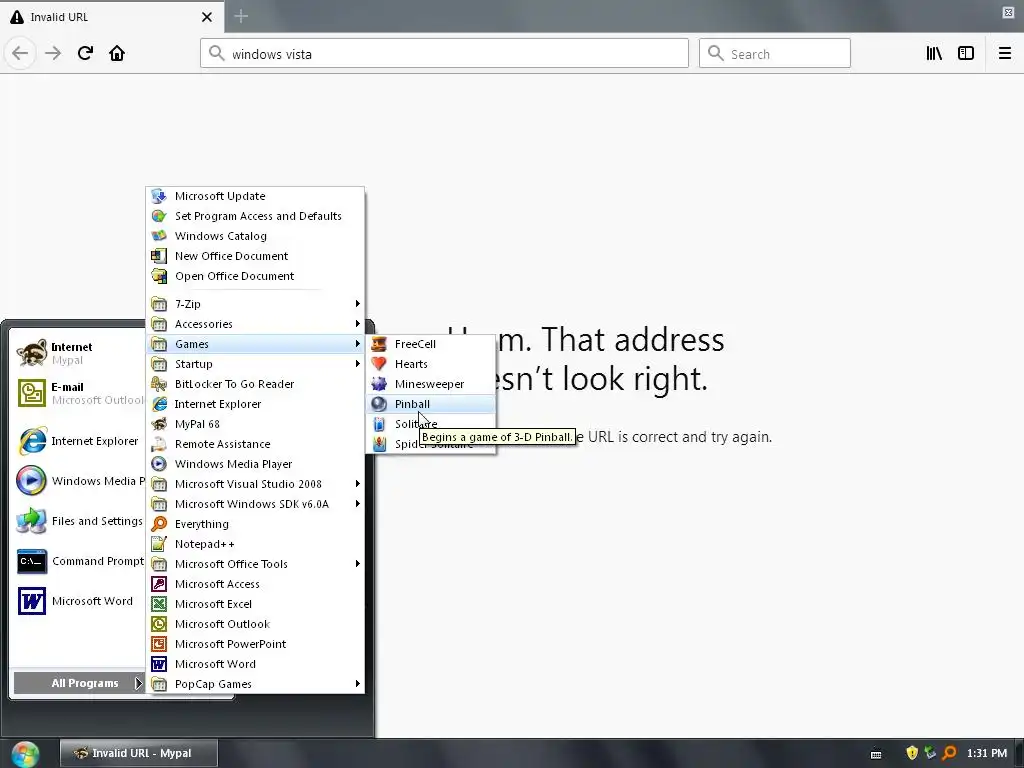Click the Microsoft PowerPoint icon
This screenshot has height=768, width=1024.
pos(159,644)
